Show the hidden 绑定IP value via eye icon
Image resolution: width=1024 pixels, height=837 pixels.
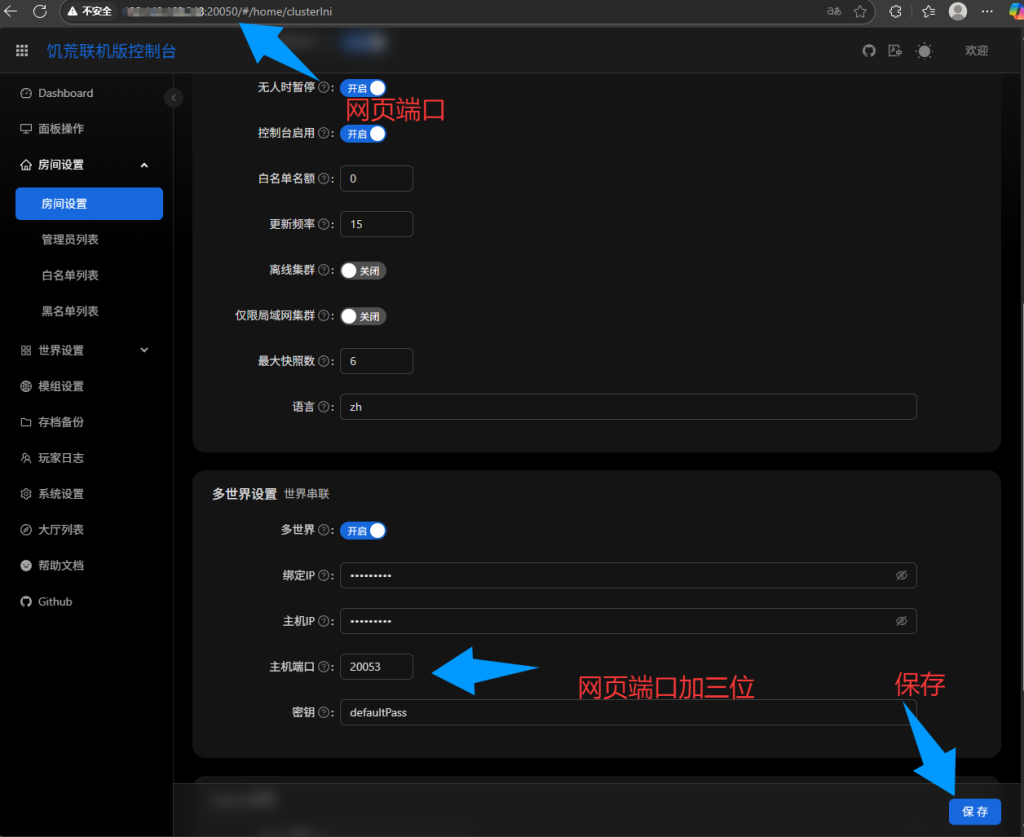[x=901, y=576]
